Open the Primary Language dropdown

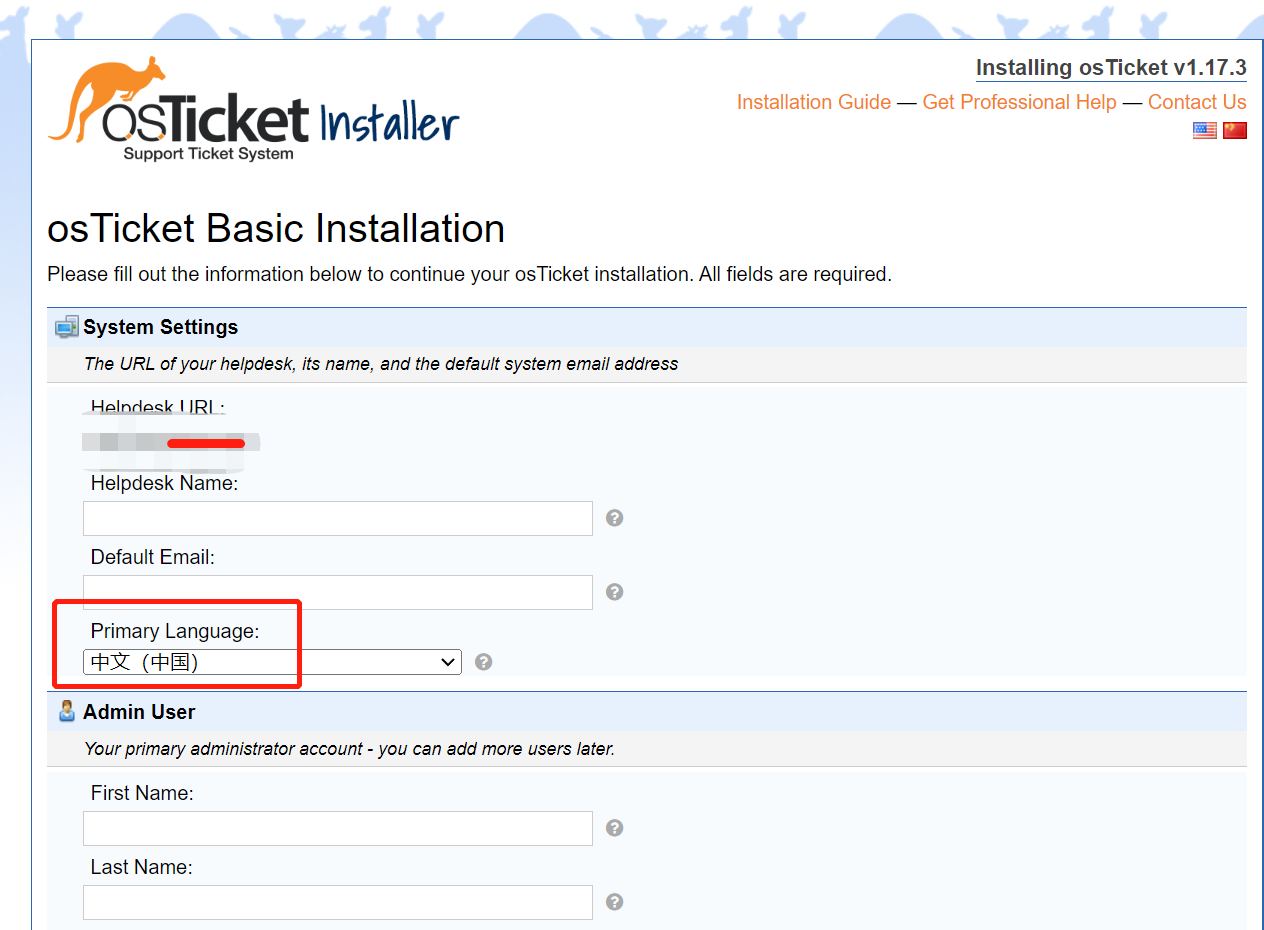272,662
